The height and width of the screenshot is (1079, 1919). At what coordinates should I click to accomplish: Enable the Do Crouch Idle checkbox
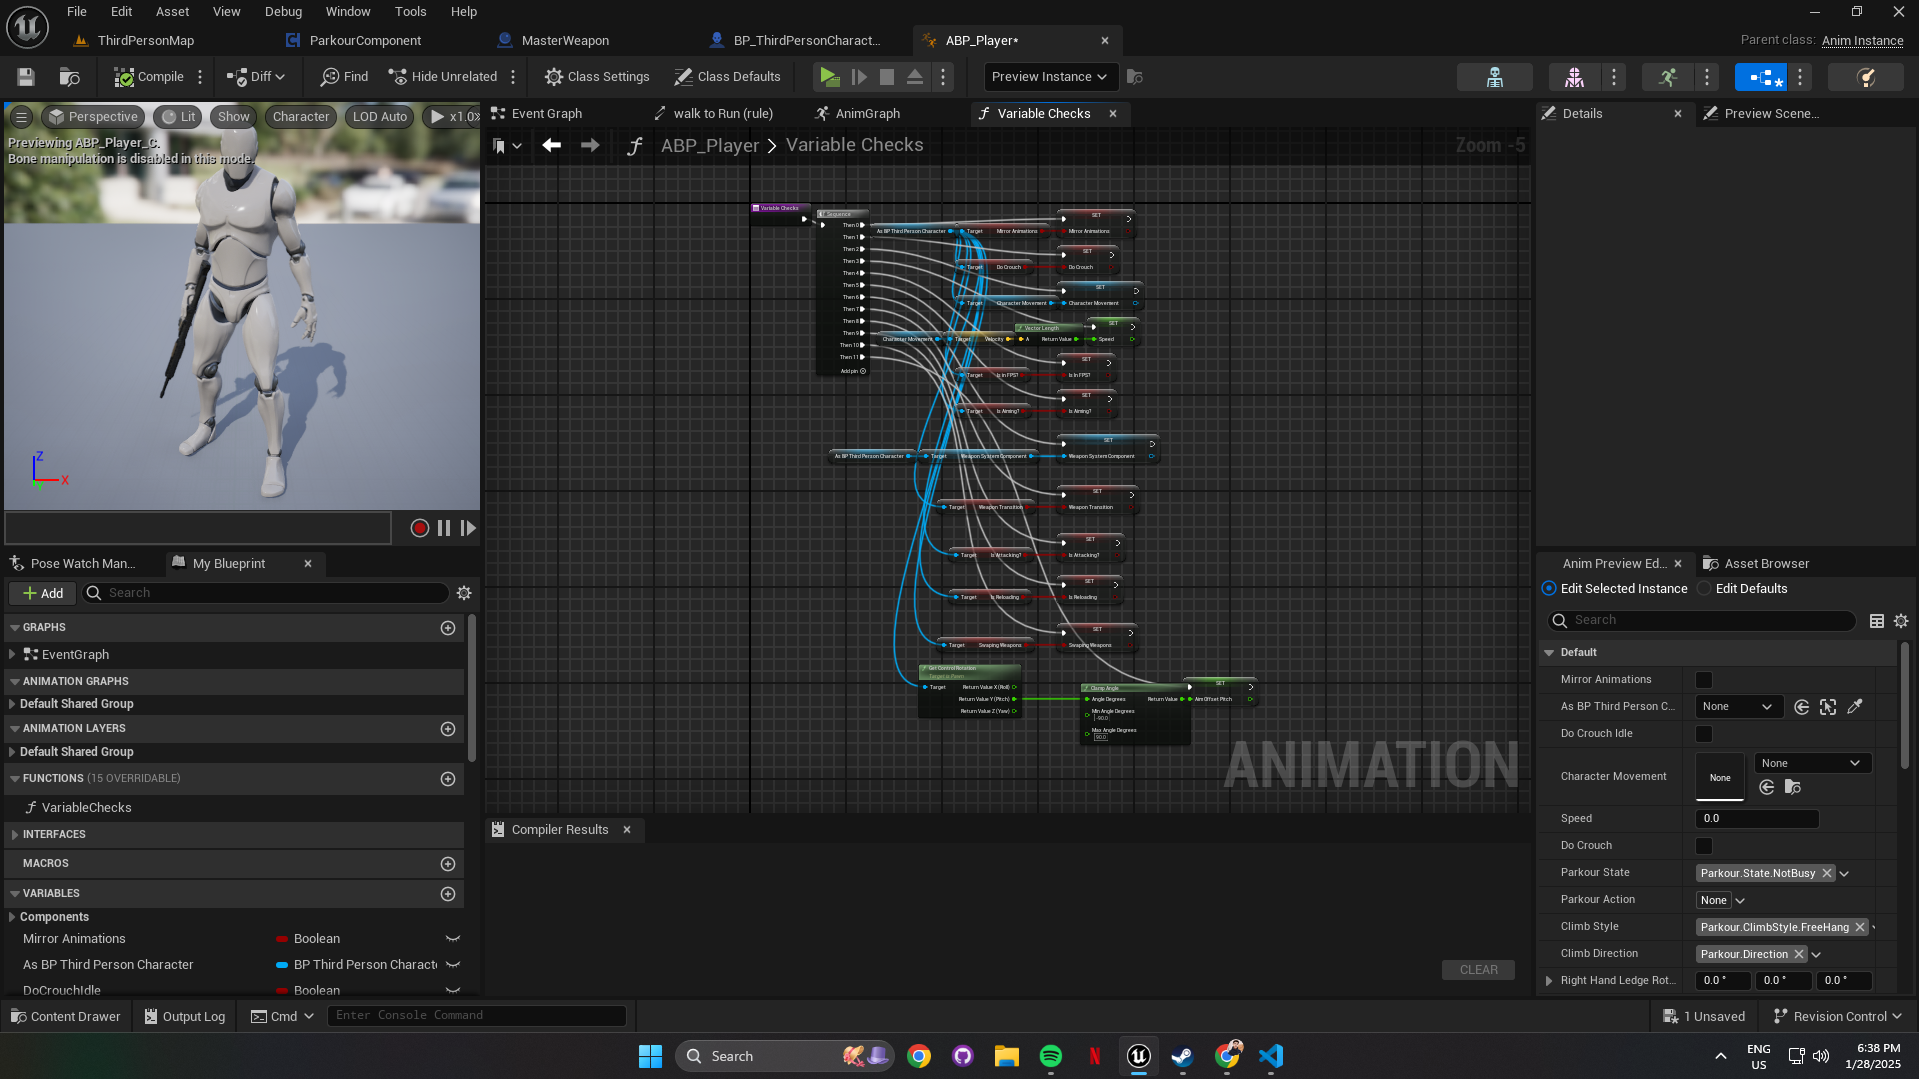[1704, 734]
